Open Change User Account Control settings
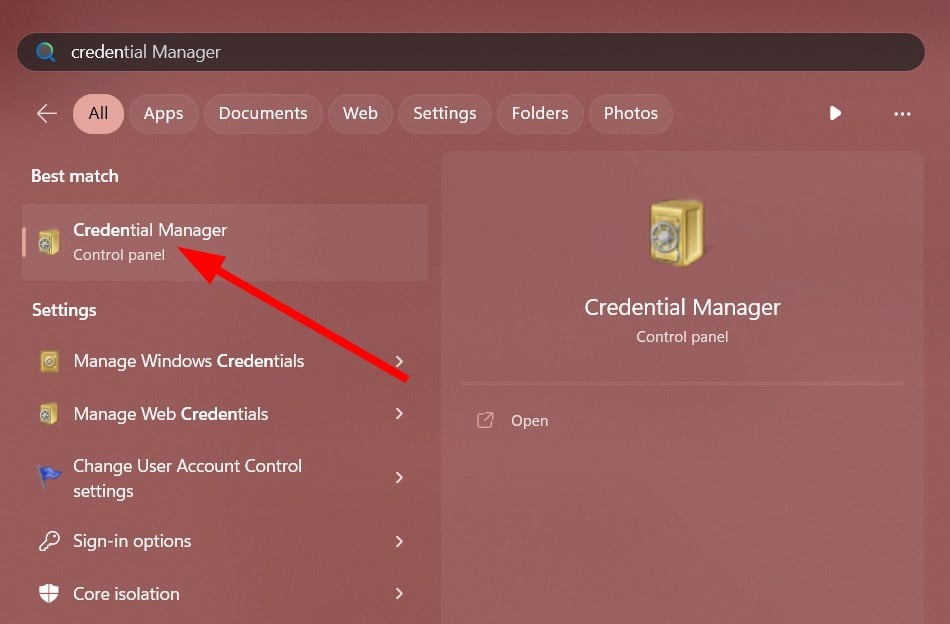 tap(187, 478)
